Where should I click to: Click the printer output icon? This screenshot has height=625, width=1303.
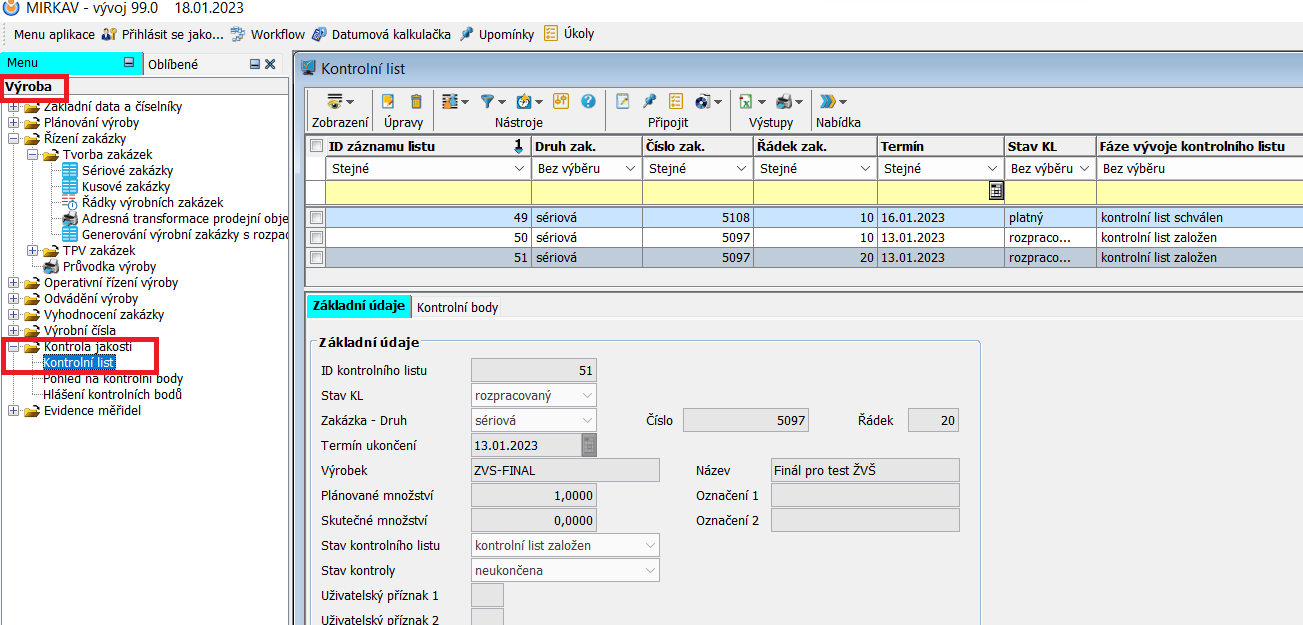pos(784,101)
